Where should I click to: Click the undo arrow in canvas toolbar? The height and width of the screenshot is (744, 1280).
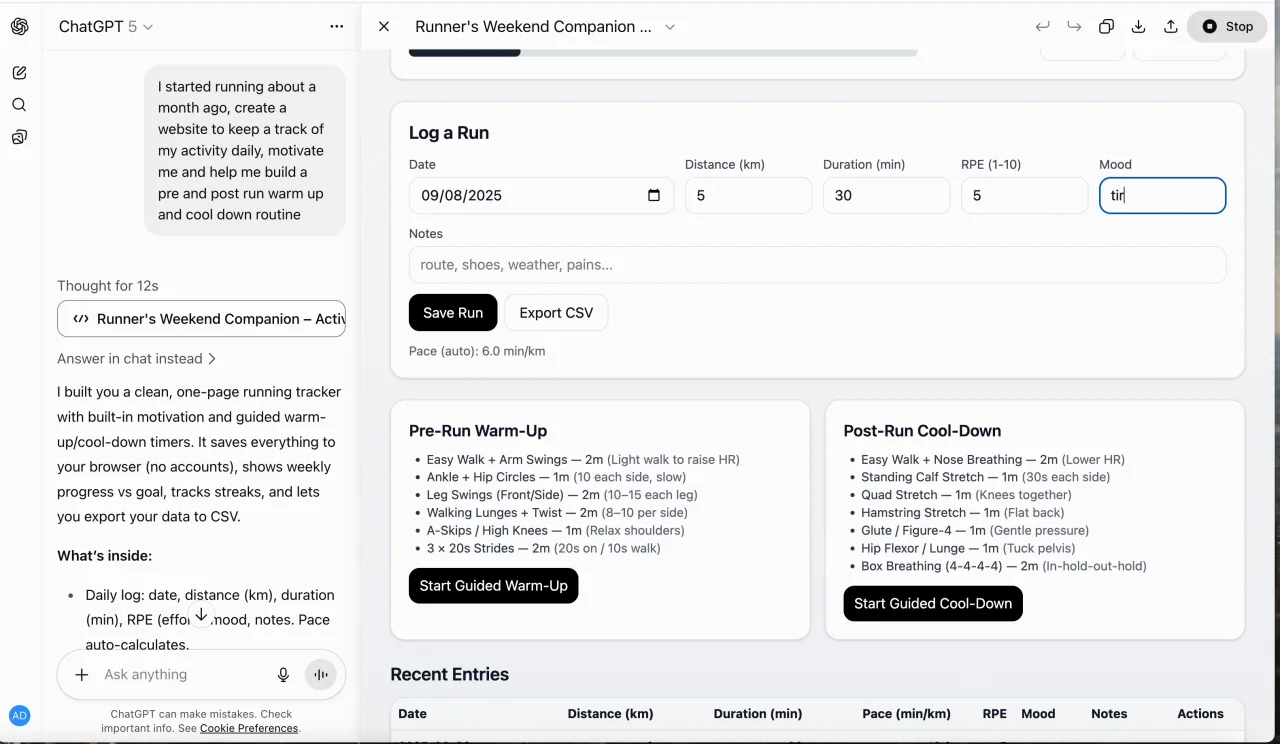click(1043, 27)
